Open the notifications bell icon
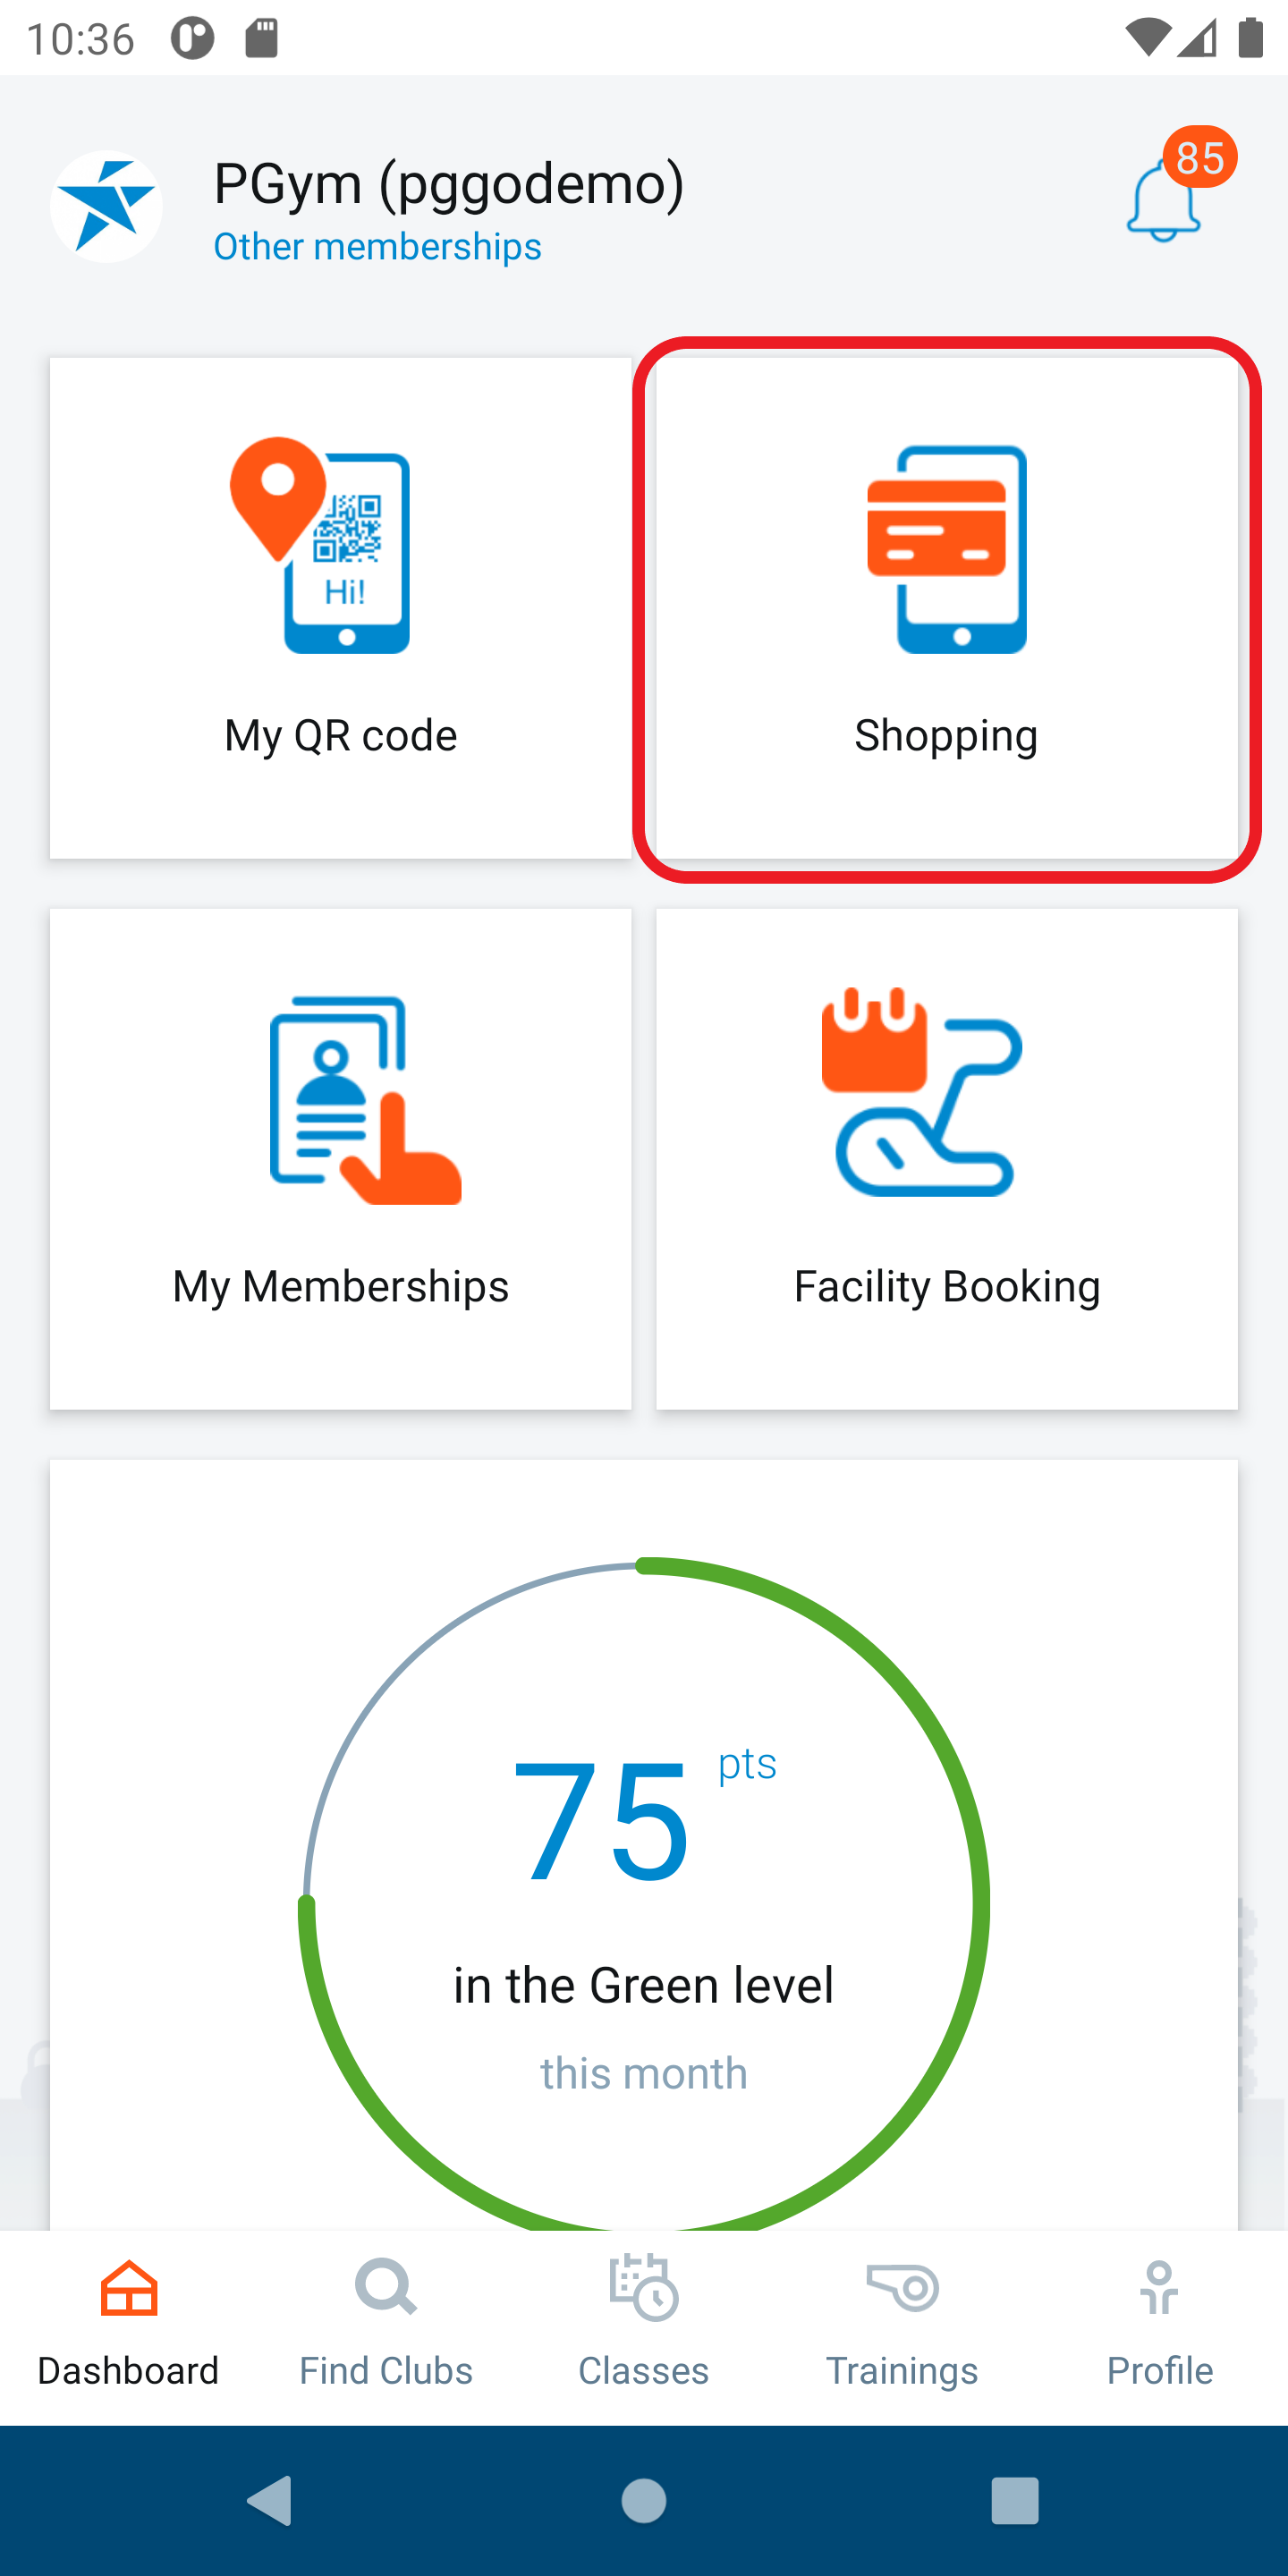Viewport: 1288px width, 2576px height. (1162, 204)
